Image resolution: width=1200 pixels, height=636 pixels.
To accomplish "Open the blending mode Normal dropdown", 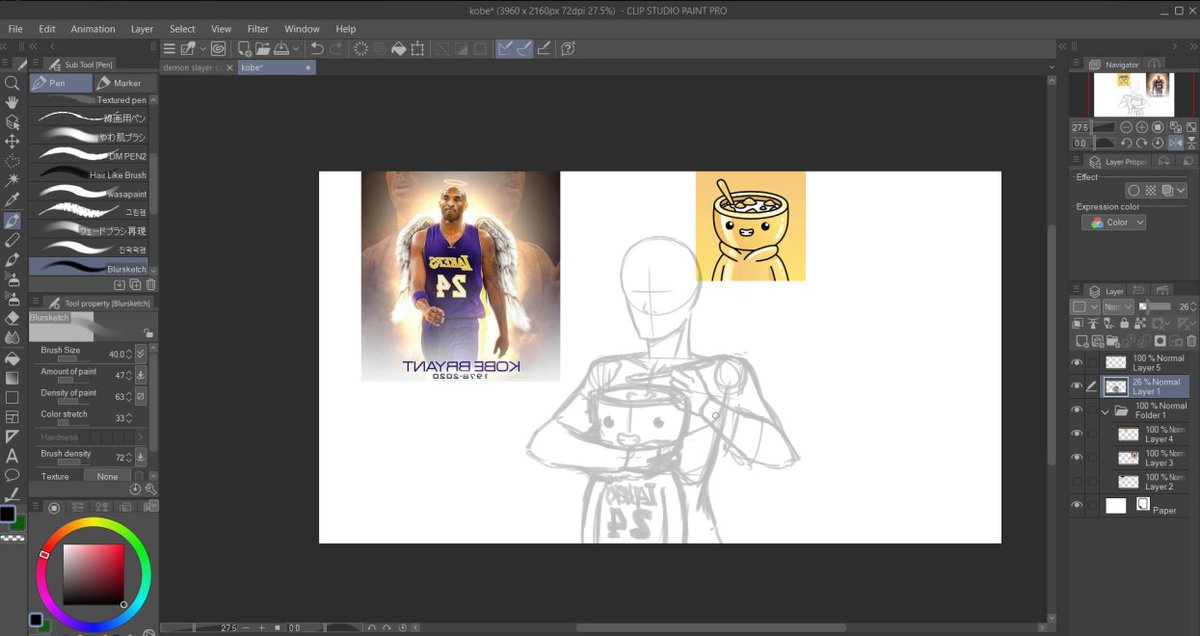I will (x=1117, y=307).
